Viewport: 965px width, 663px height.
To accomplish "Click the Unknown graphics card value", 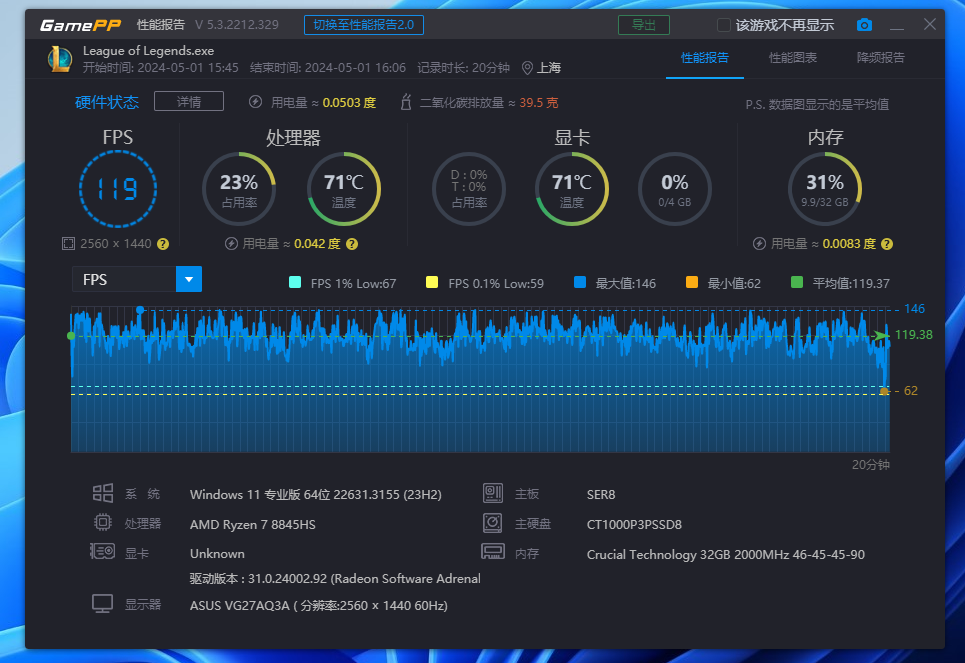I will [217, 554].
